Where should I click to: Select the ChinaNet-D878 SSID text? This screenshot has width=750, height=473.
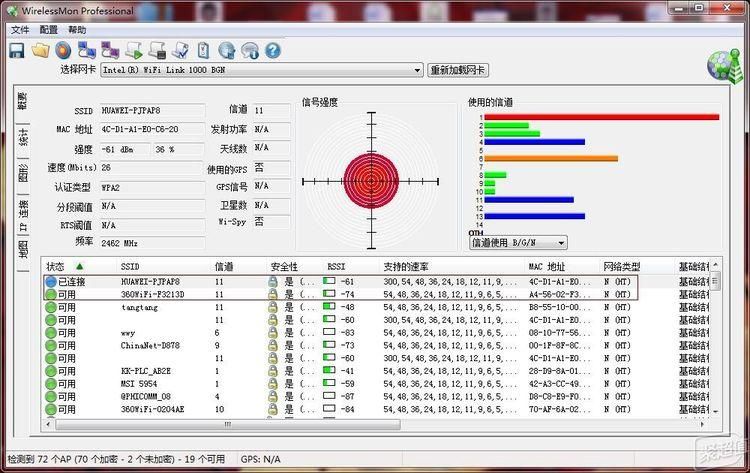150,345
